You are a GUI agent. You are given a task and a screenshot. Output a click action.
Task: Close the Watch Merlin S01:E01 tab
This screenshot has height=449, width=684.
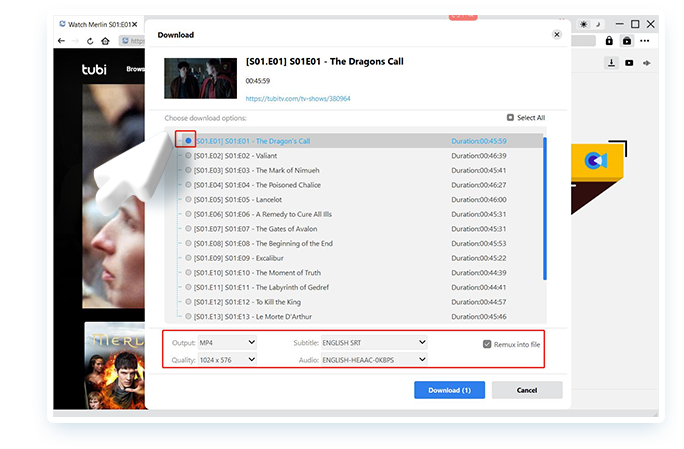(x=135, y=24)
